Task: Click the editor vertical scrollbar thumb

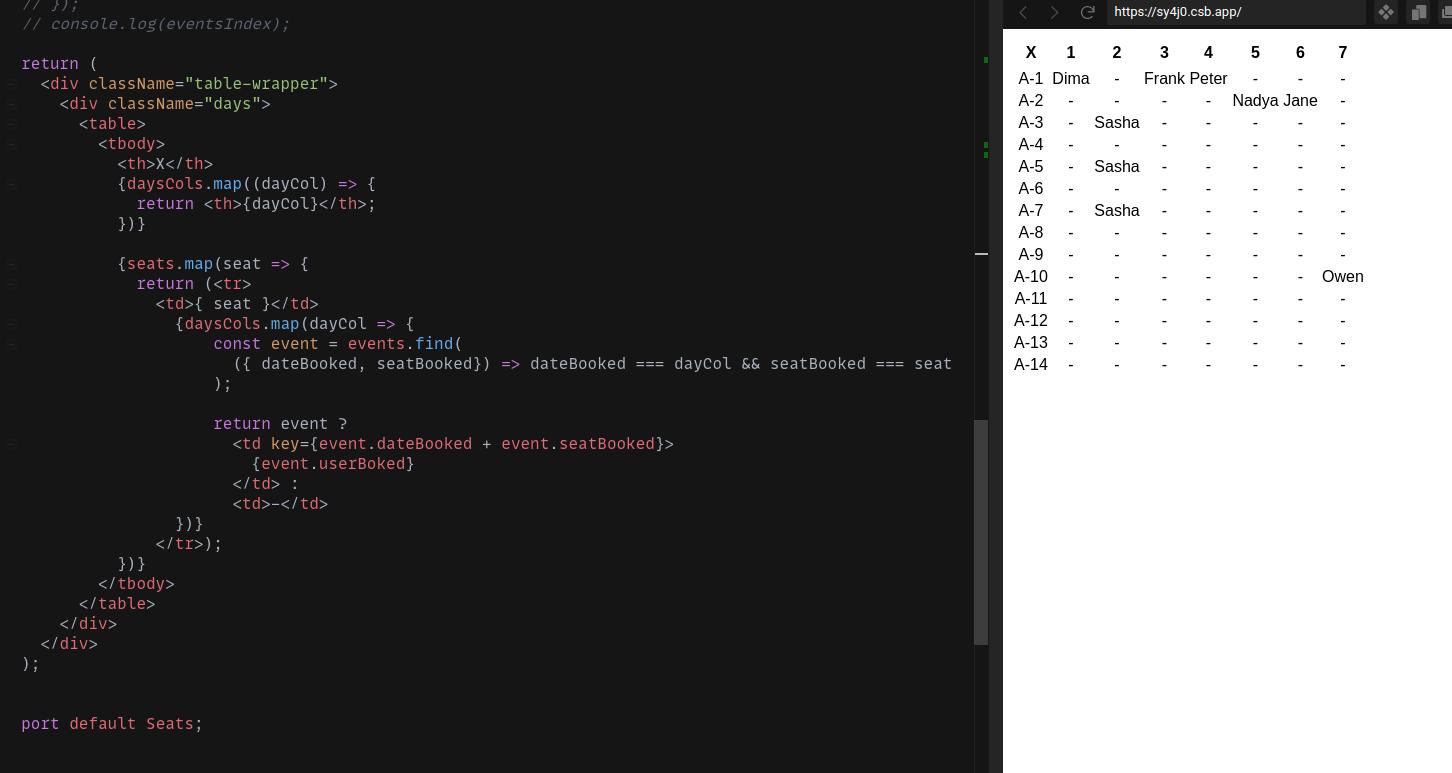Action: pyautogui.click(x=981, y=531)
